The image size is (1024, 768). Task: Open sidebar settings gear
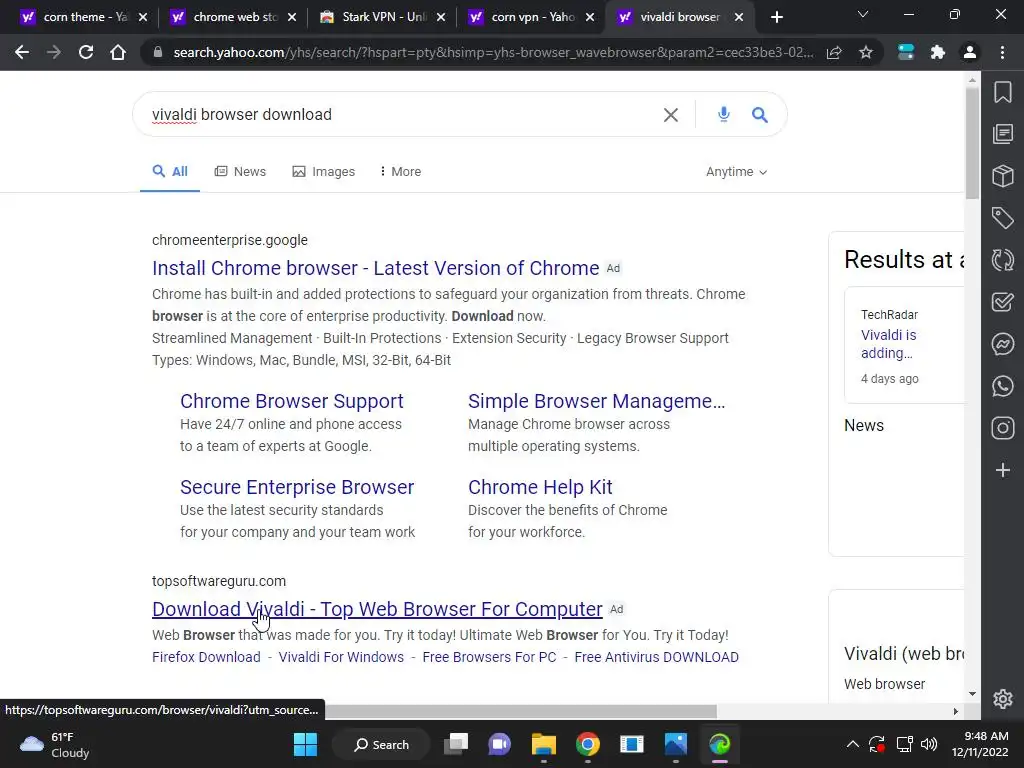[x=1003, y=699]
